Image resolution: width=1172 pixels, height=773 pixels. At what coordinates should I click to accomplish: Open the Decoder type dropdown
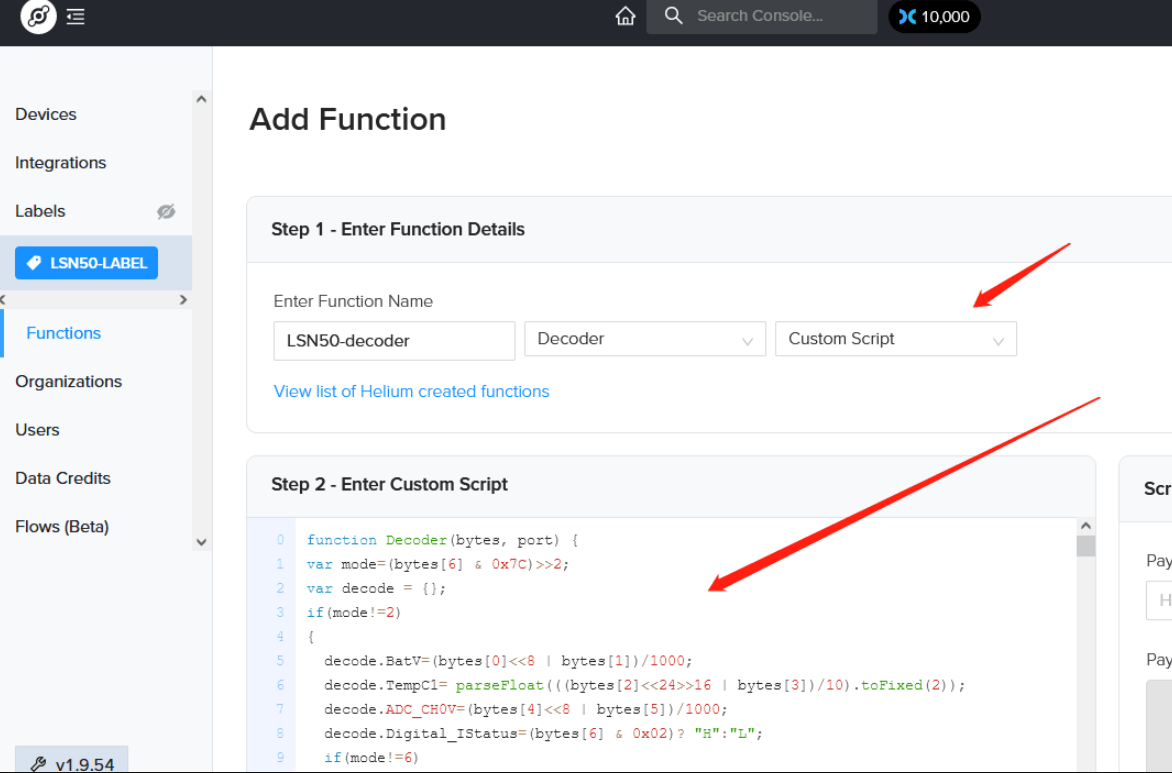click(x=645, y=339)
